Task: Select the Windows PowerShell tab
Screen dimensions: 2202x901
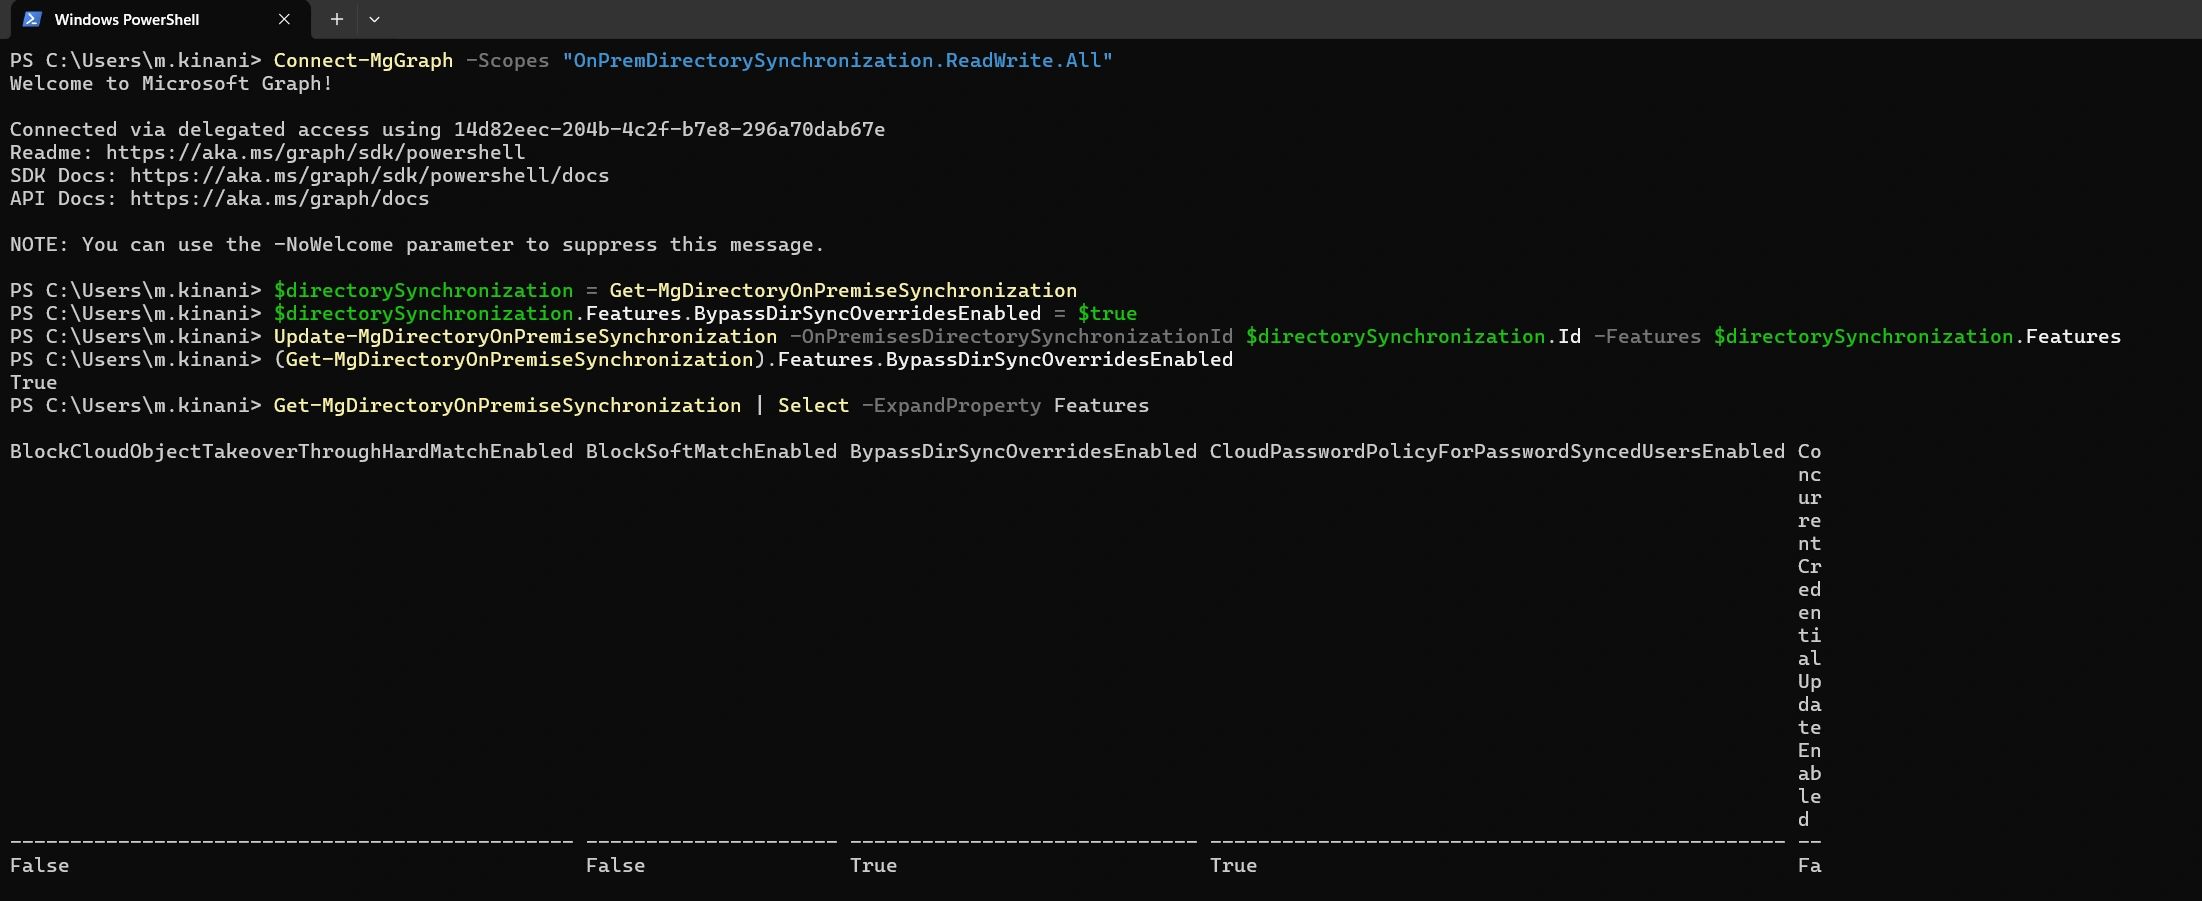Action: (x=126, y=19)
